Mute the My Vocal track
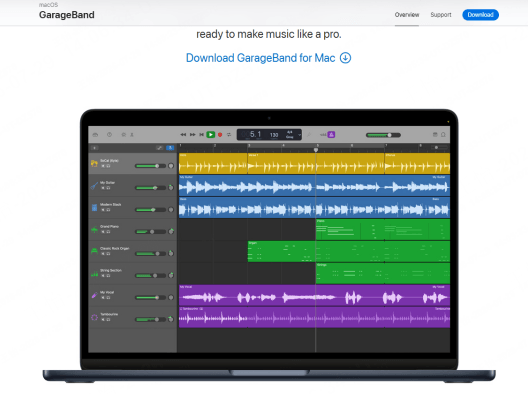The image size is (528, 394). point(103,298)
